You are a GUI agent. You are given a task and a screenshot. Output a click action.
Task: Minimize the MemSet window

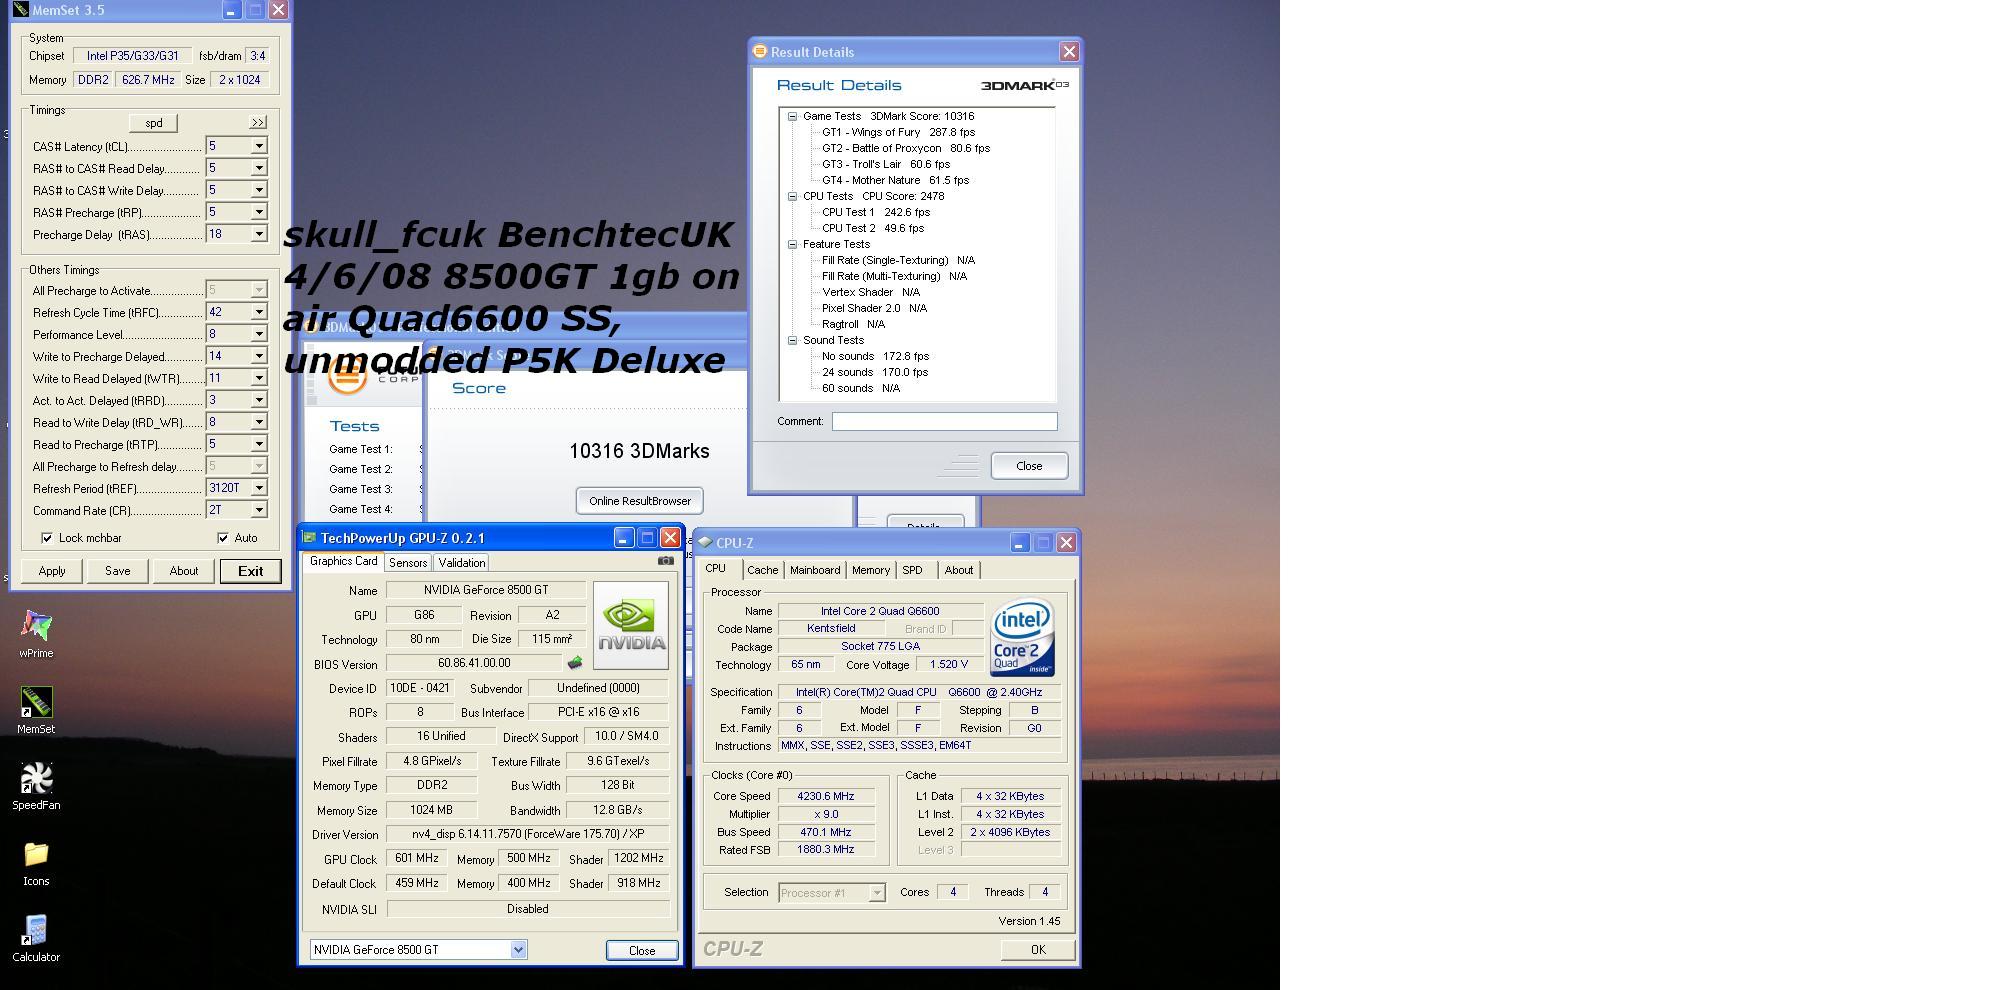(231, 10)
